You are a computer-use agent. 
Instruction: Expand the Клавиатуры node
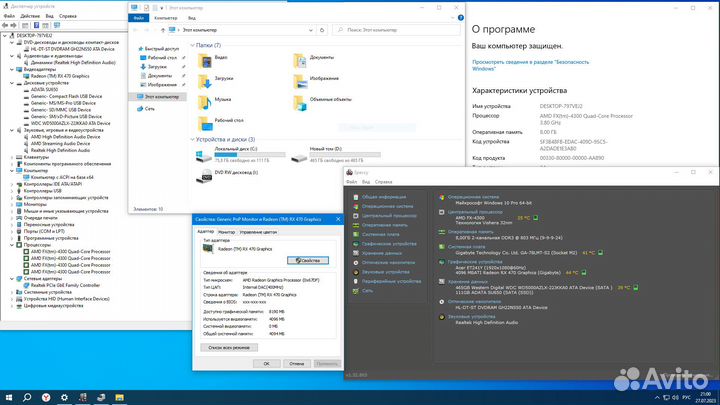pos(12,157)
